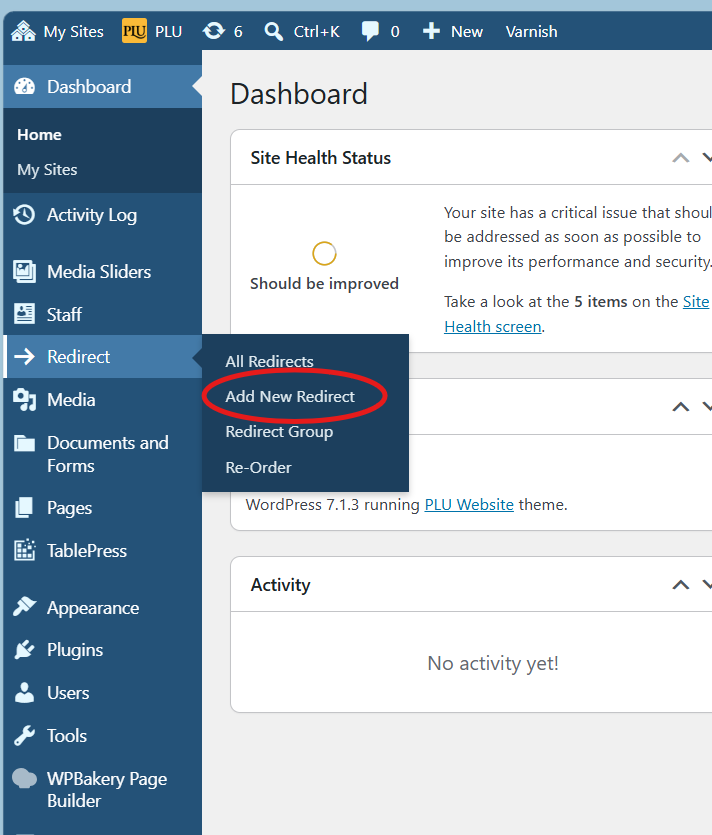Click the Plugins plug icon
Image resolution: width=712 pixels, height=835 pixels.
click(x=24, y=650)
